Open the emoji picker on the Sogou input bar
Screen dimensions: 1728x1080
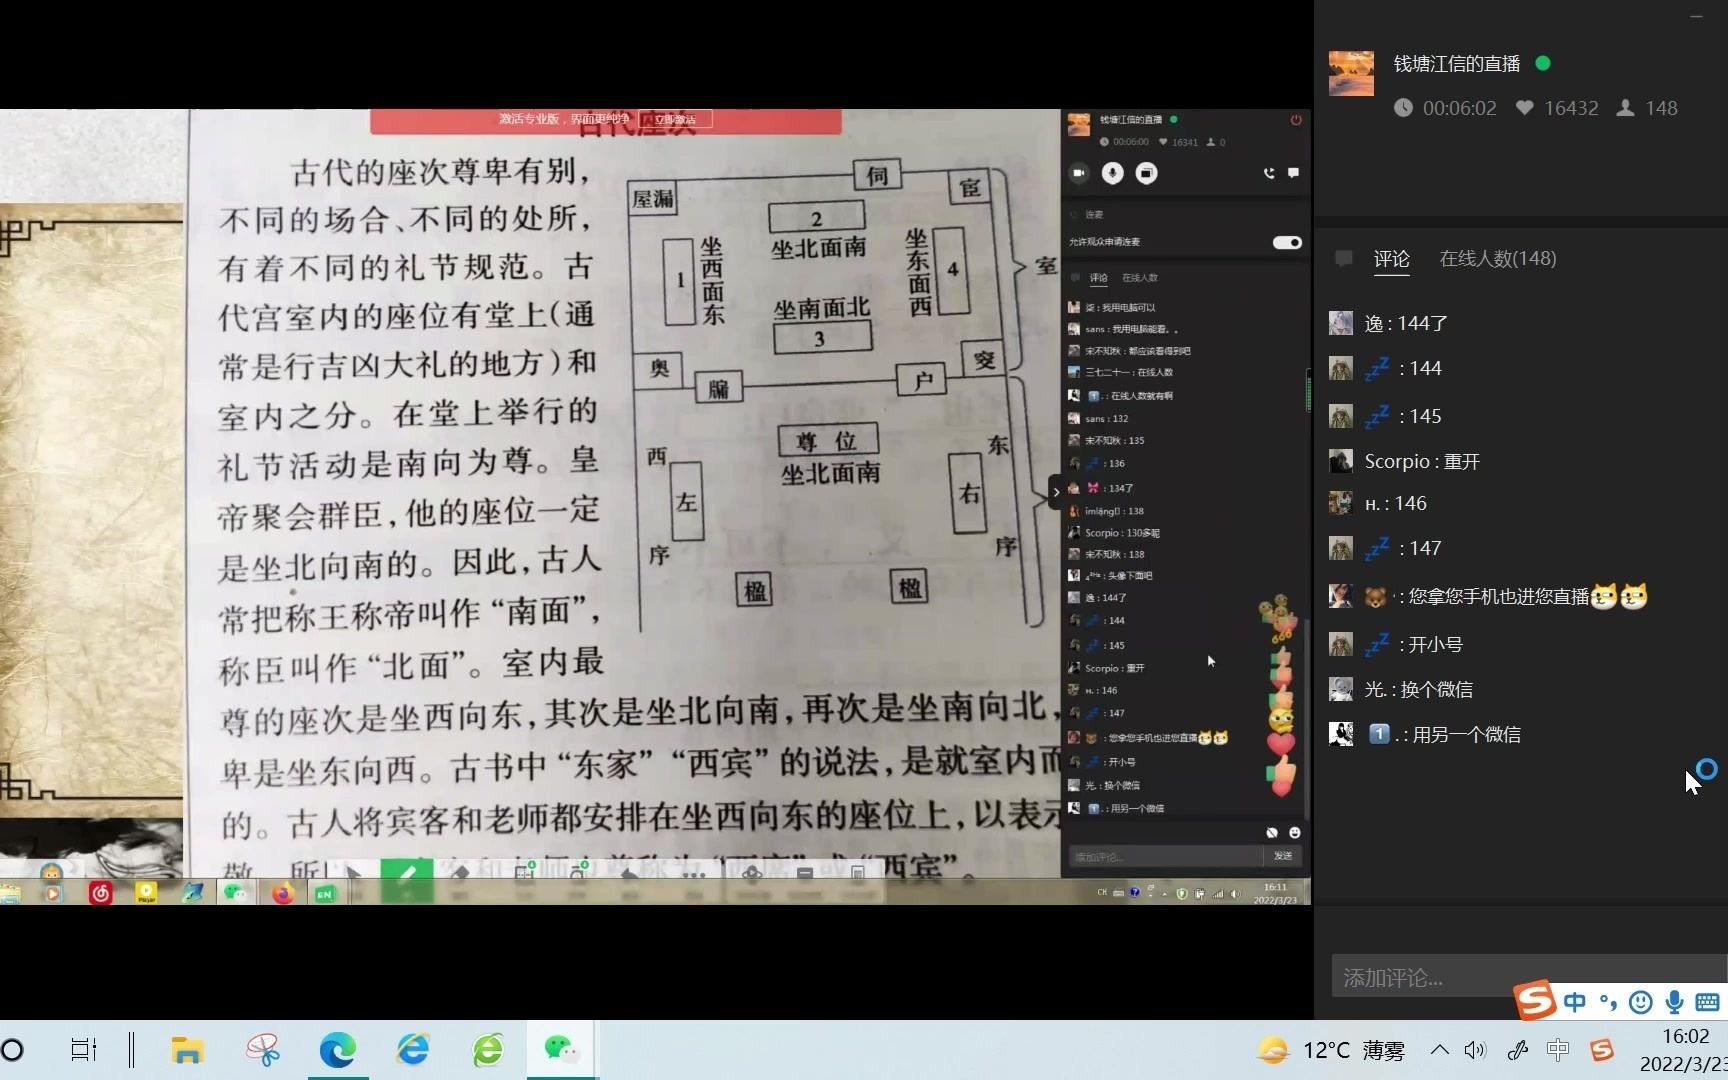(x=1639, y=1001)
